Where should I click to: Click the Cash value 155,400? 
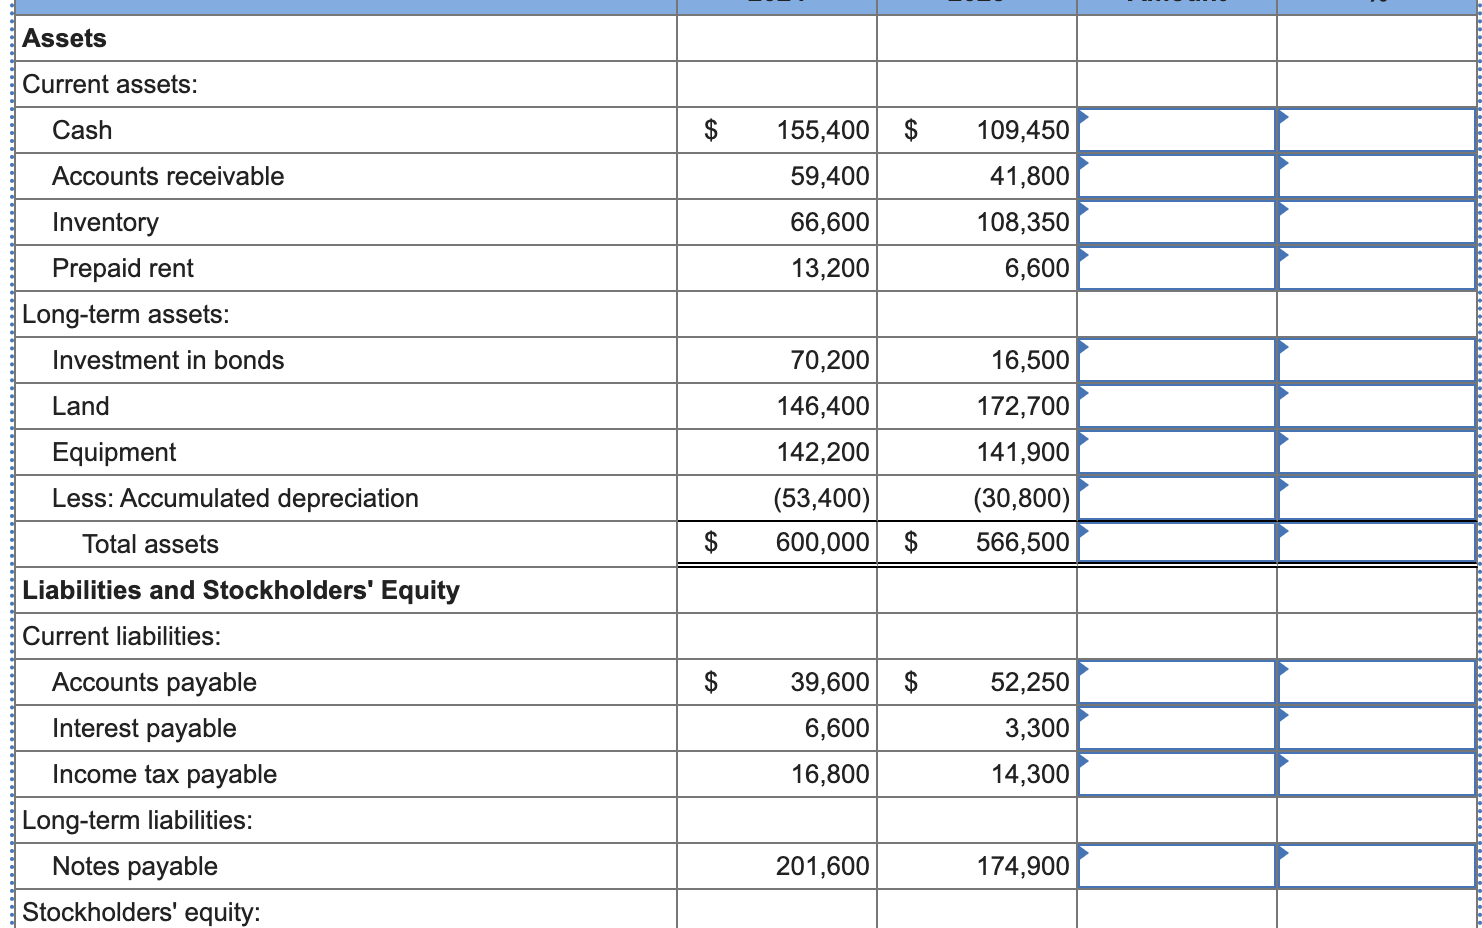tap(823, 130)
